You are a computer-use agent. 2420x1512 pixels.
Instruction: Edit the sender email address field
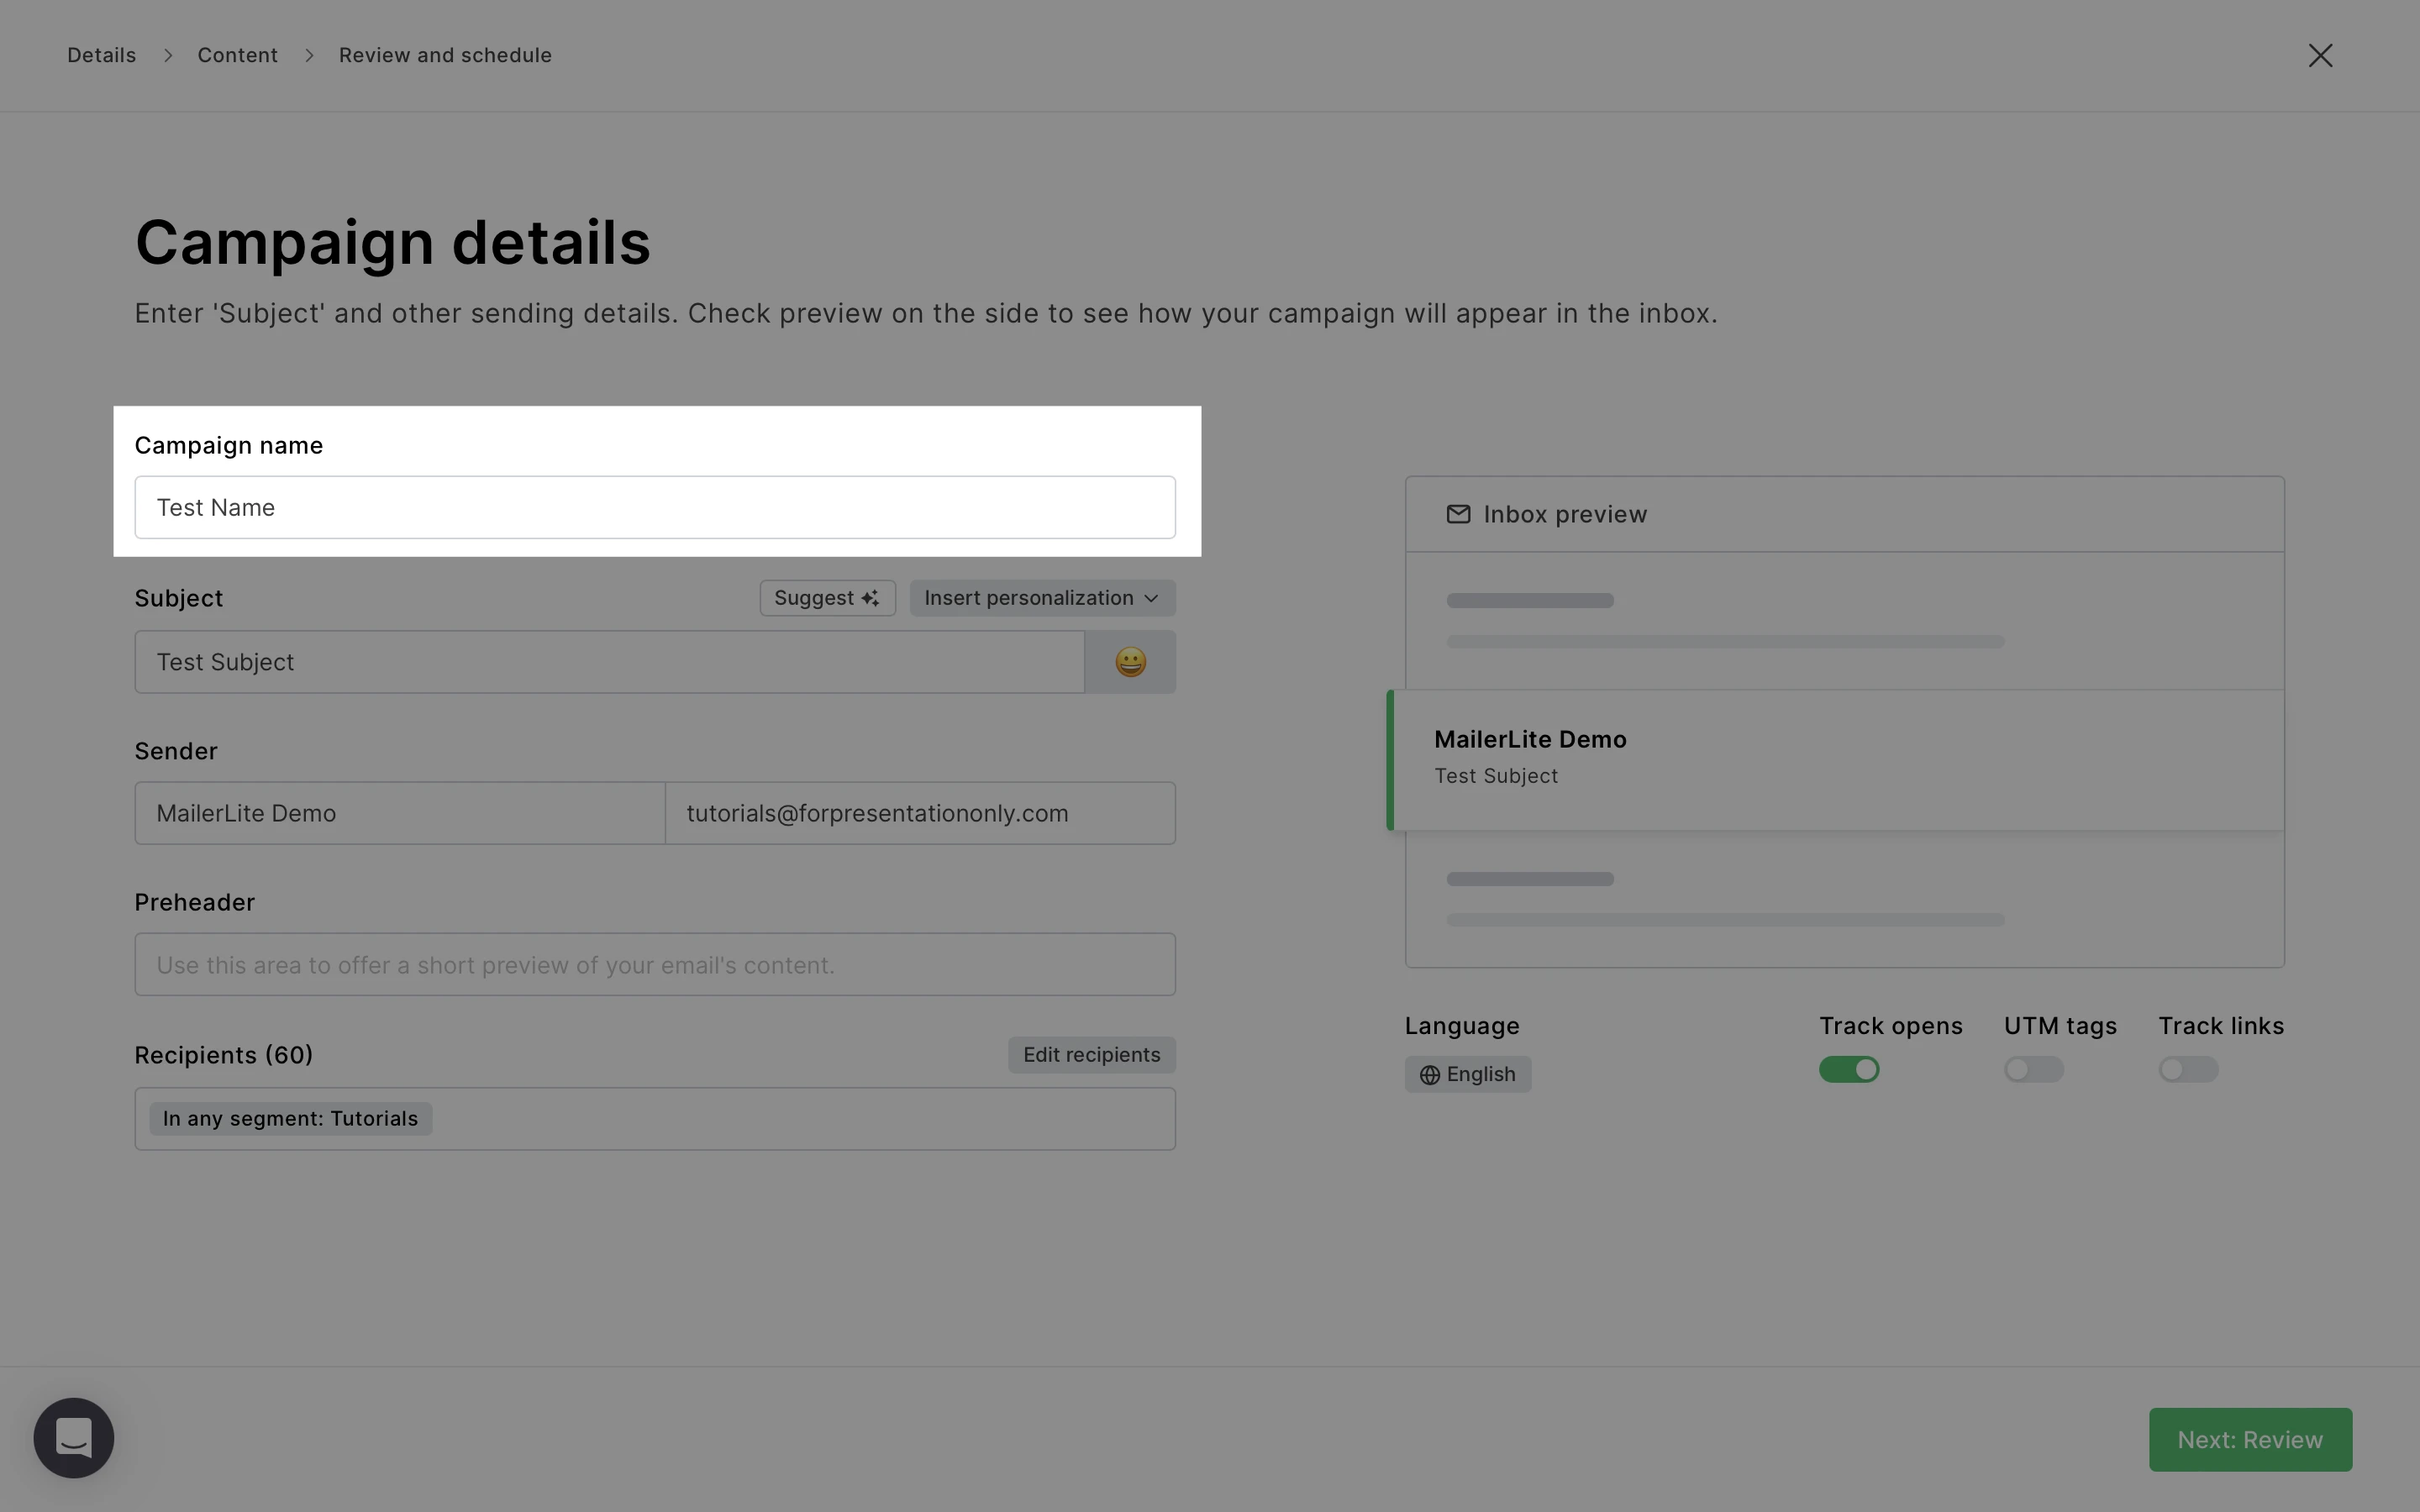coord(919,813)
